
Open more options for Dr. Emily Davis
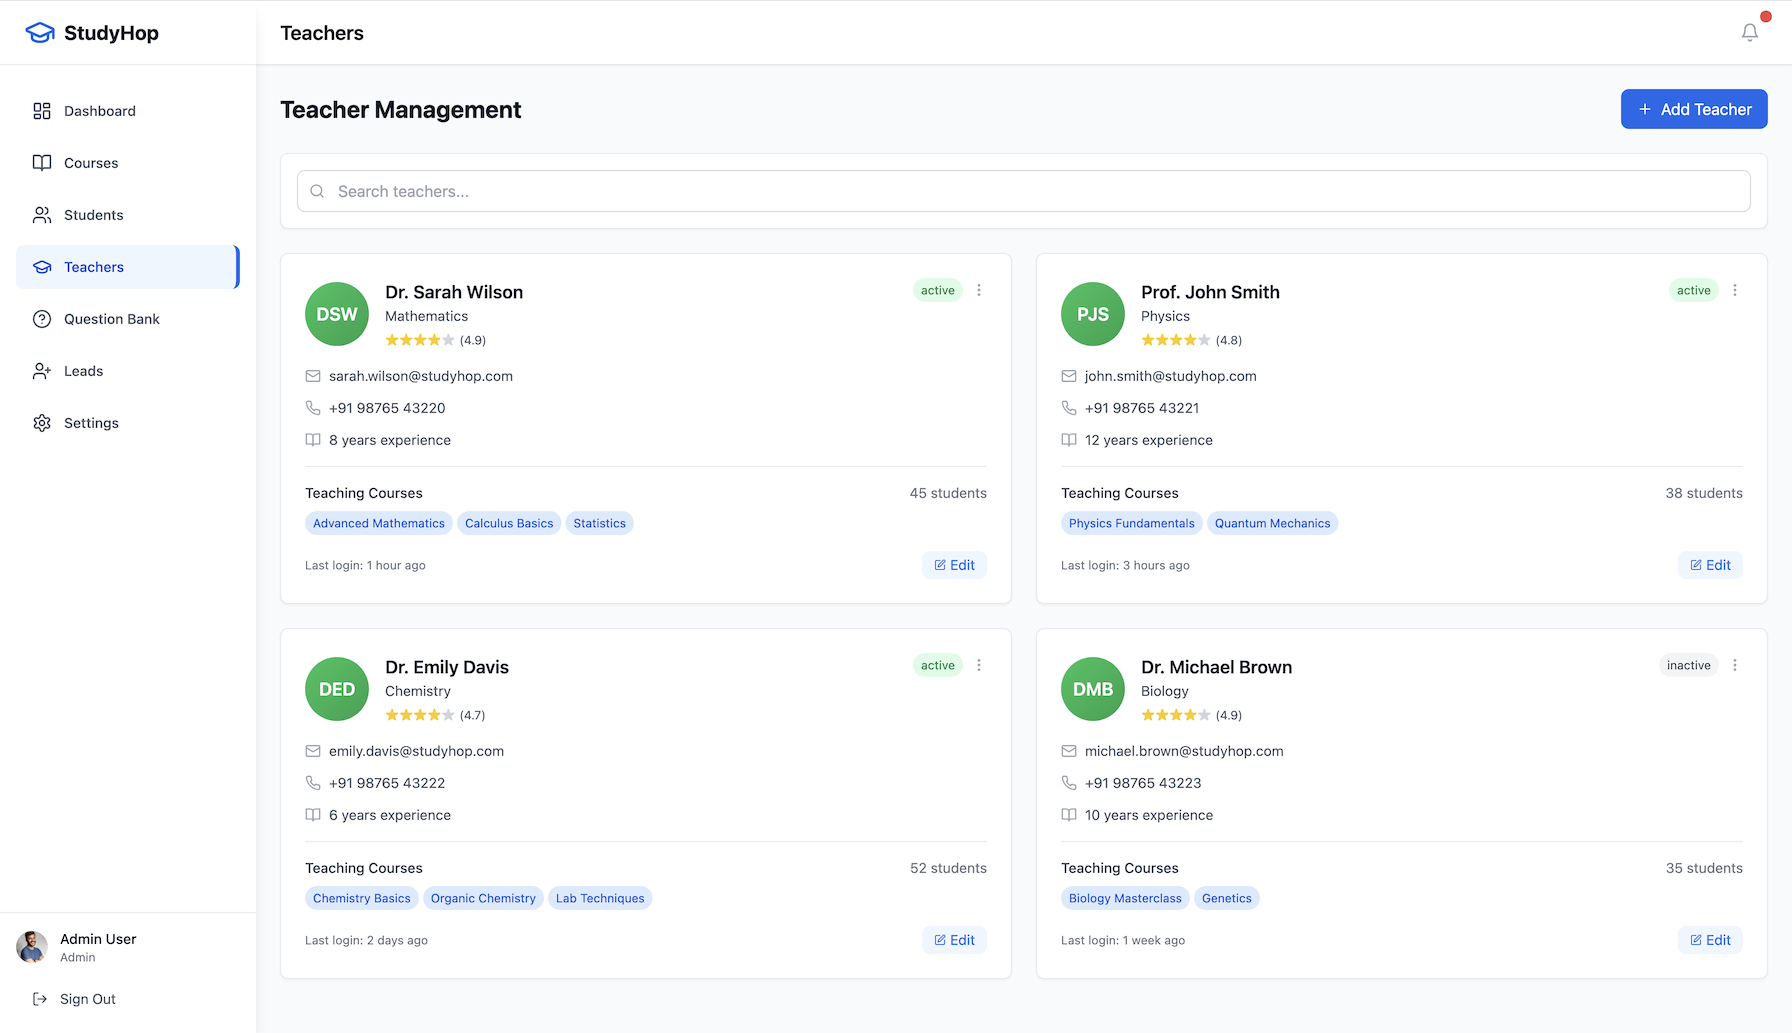979,665
